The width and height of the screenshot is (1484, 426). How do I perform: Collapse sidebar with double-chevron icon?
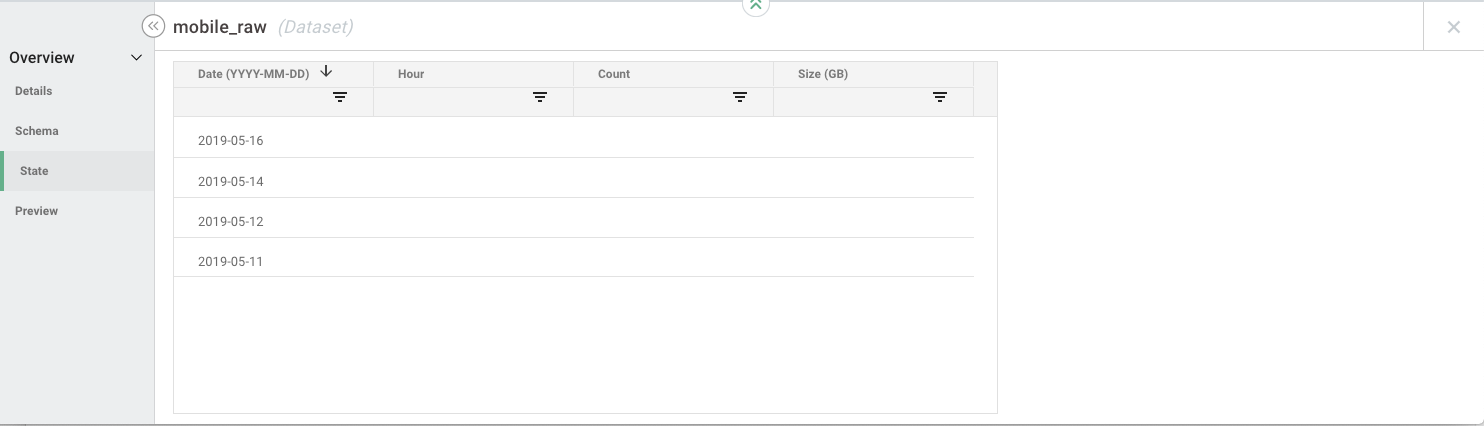click(x=153, y=27)
